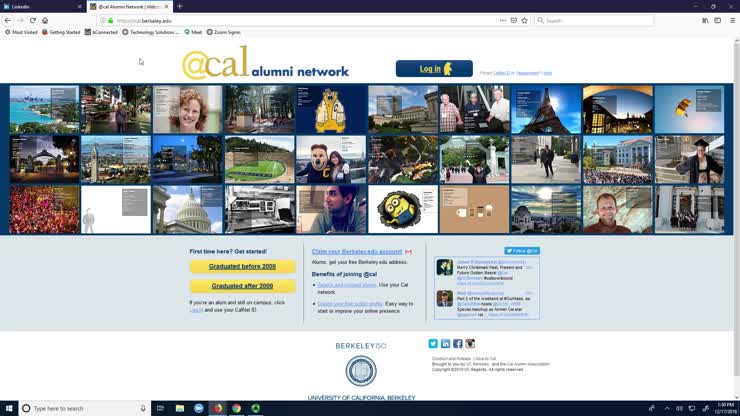This screenshot has width=740, height=416.
Task: Open File Explorer from the taskbar
Action: 180,408
